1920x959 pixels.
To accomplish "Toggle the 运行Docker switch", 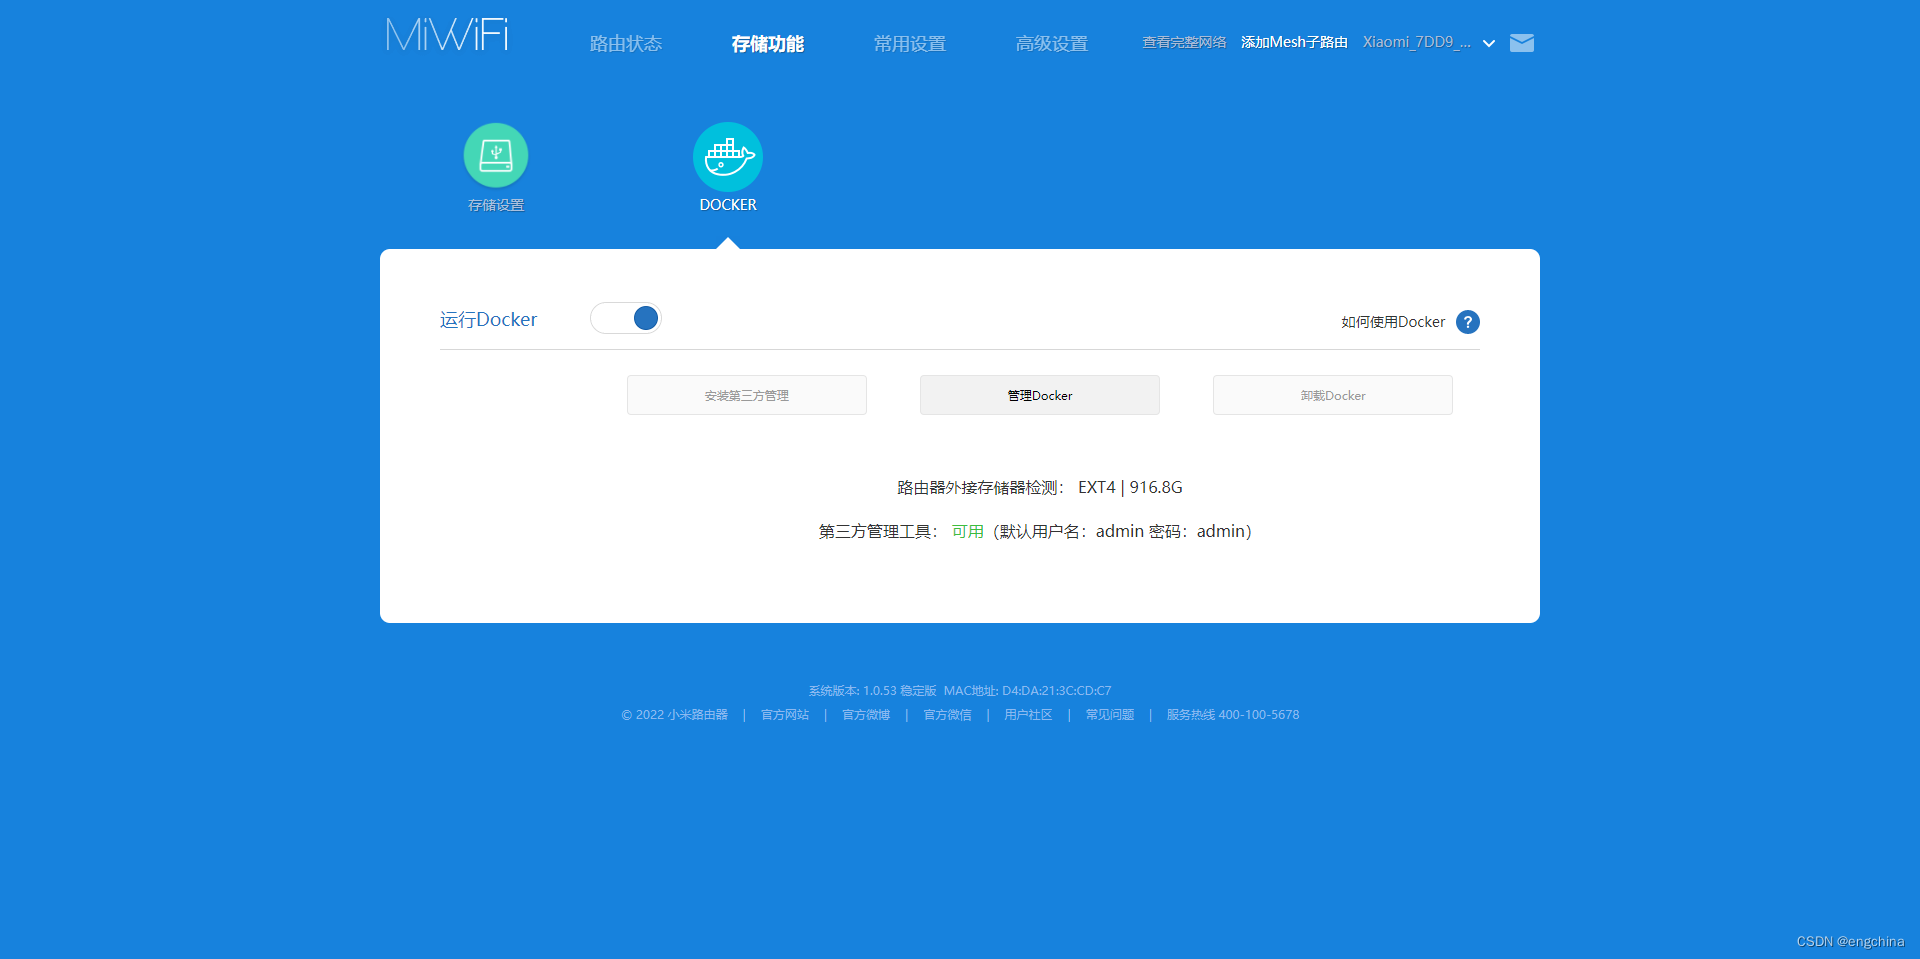I will point(626,318).
